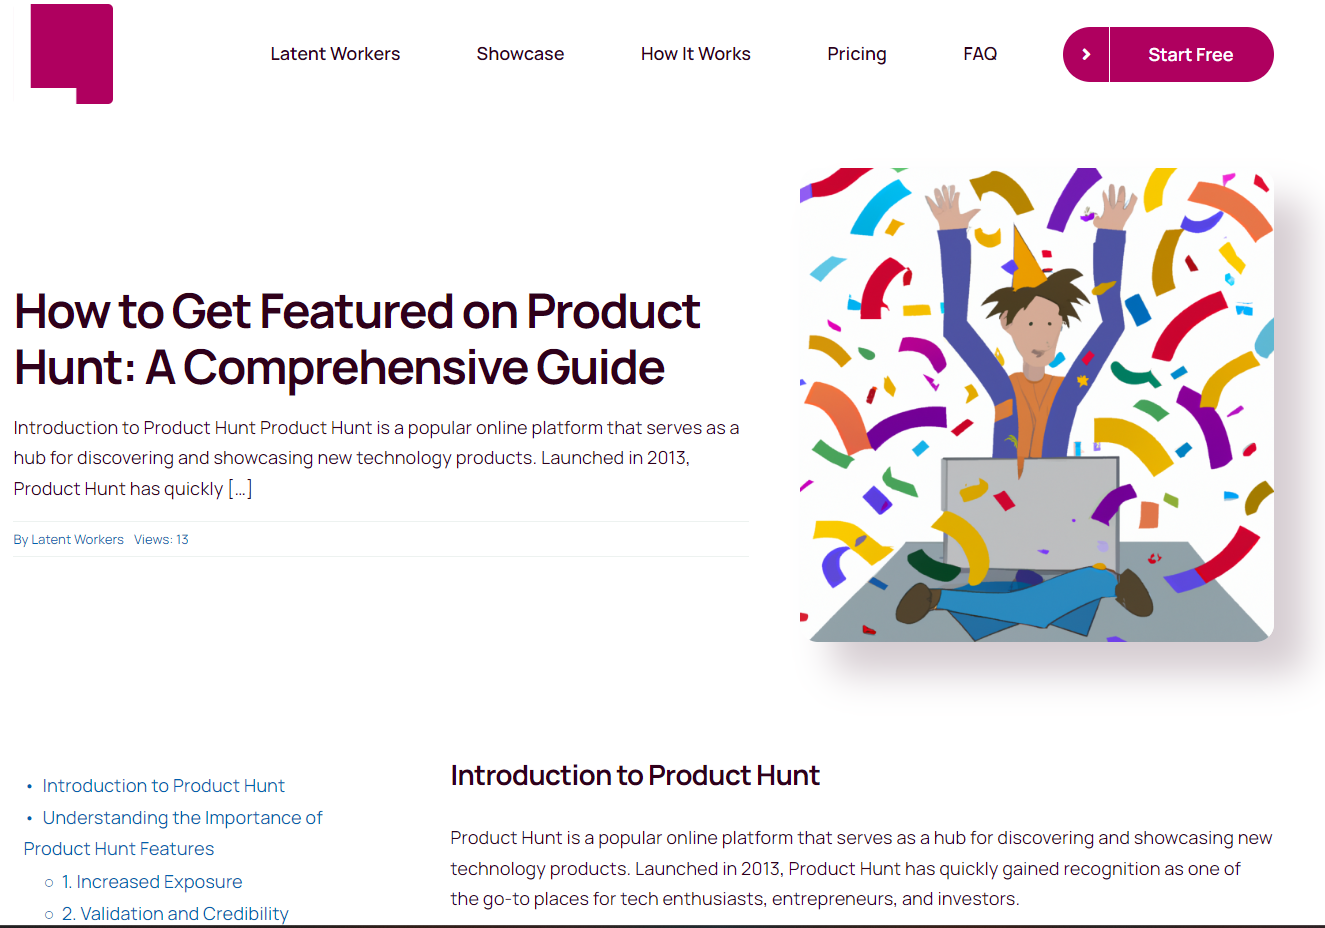Open the Understanding the Importance contents link
This screenshot has height=928, width=1325.
coord(182,818)
